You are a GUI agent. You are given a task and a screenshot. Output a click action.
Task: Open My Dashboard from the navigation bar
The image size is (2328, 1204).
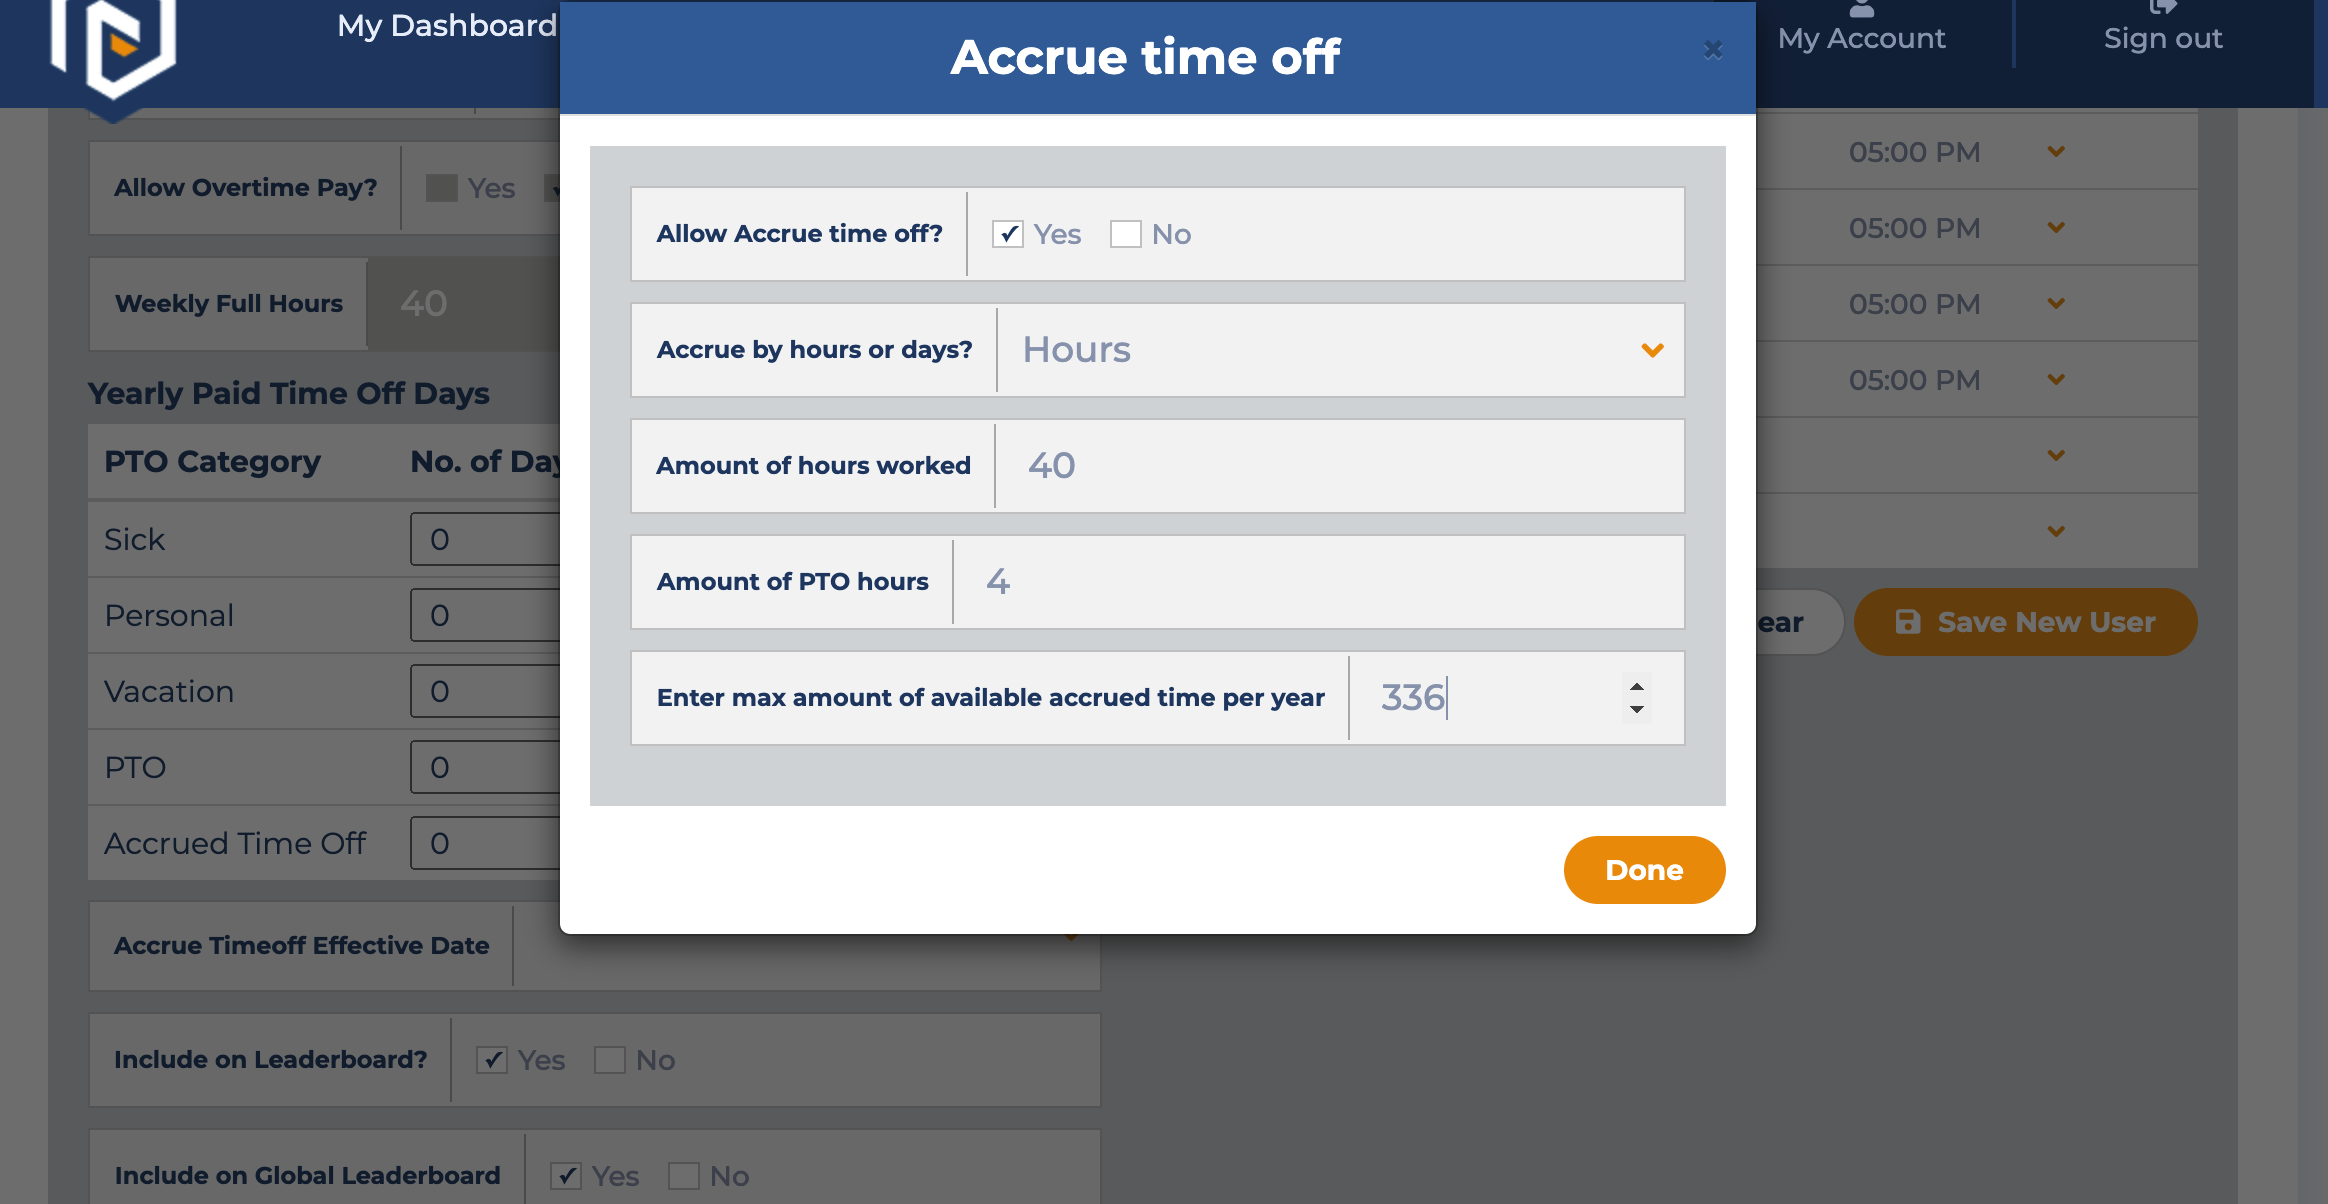(x=447, y=26)
